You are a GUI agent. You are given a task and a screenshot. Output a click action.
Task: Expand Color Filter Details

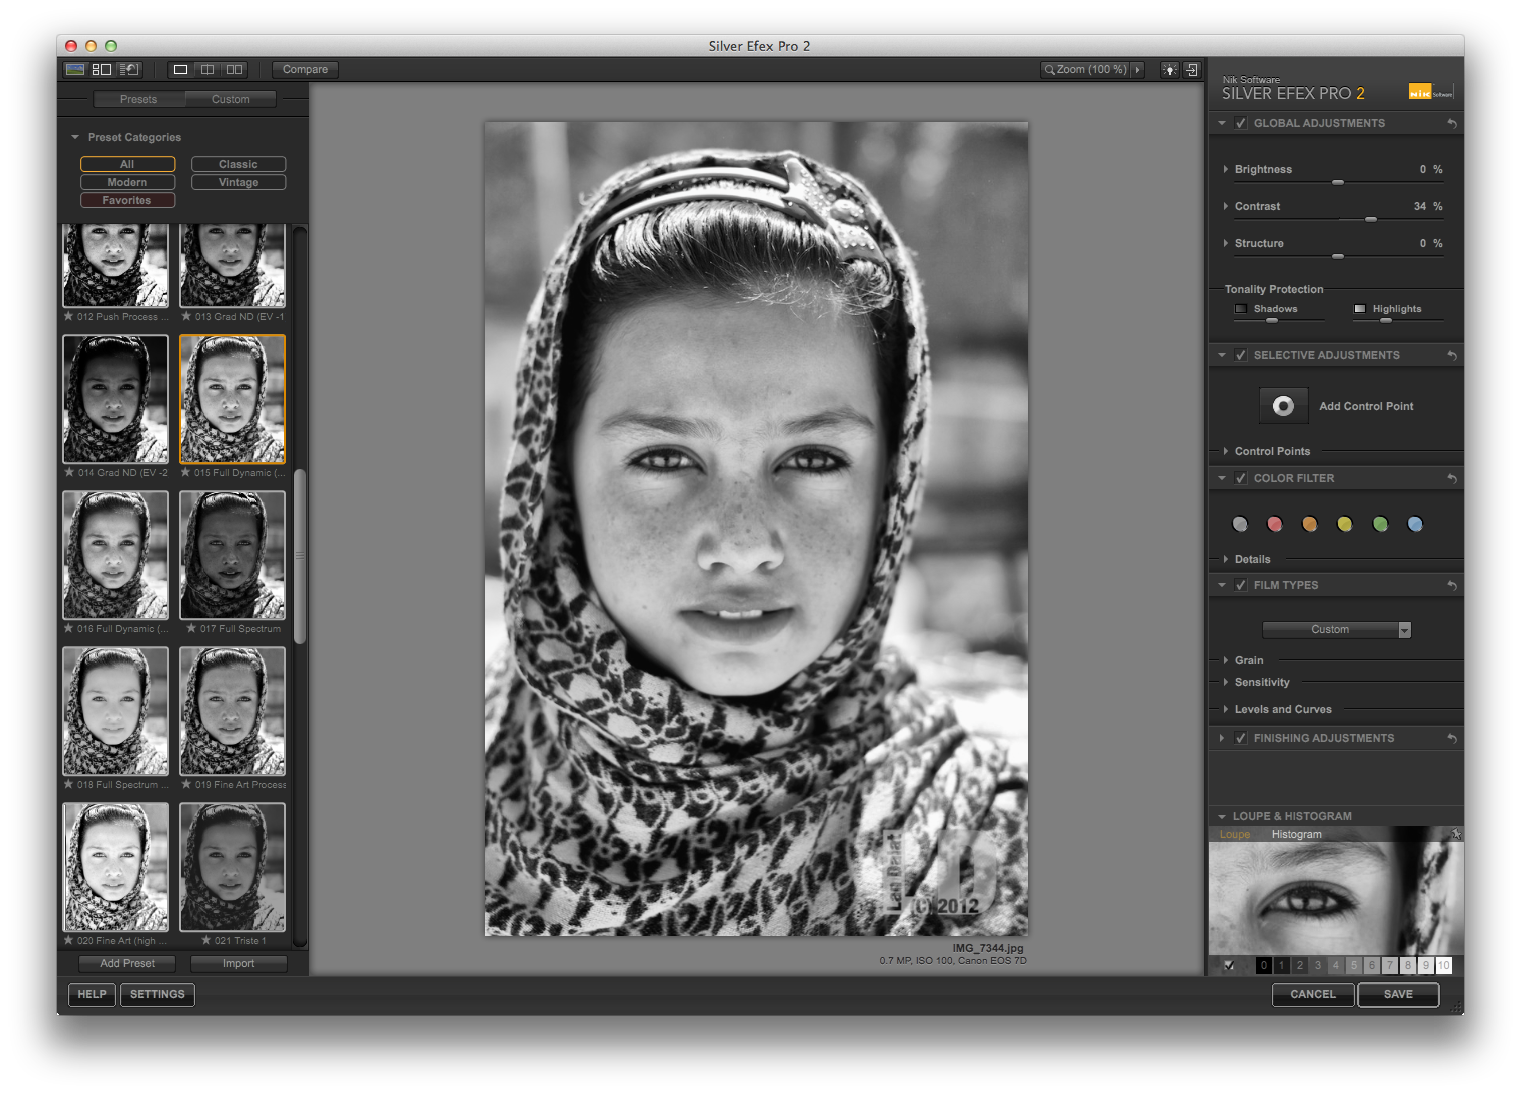point(1226,560)
